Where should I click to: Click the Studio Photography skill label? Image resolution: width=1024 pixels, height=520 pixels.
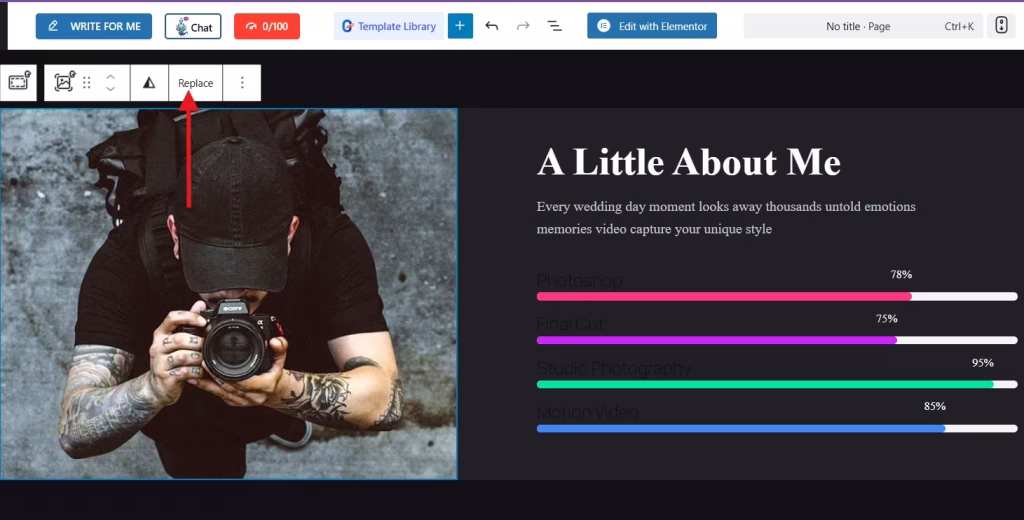tap(614, 368)
